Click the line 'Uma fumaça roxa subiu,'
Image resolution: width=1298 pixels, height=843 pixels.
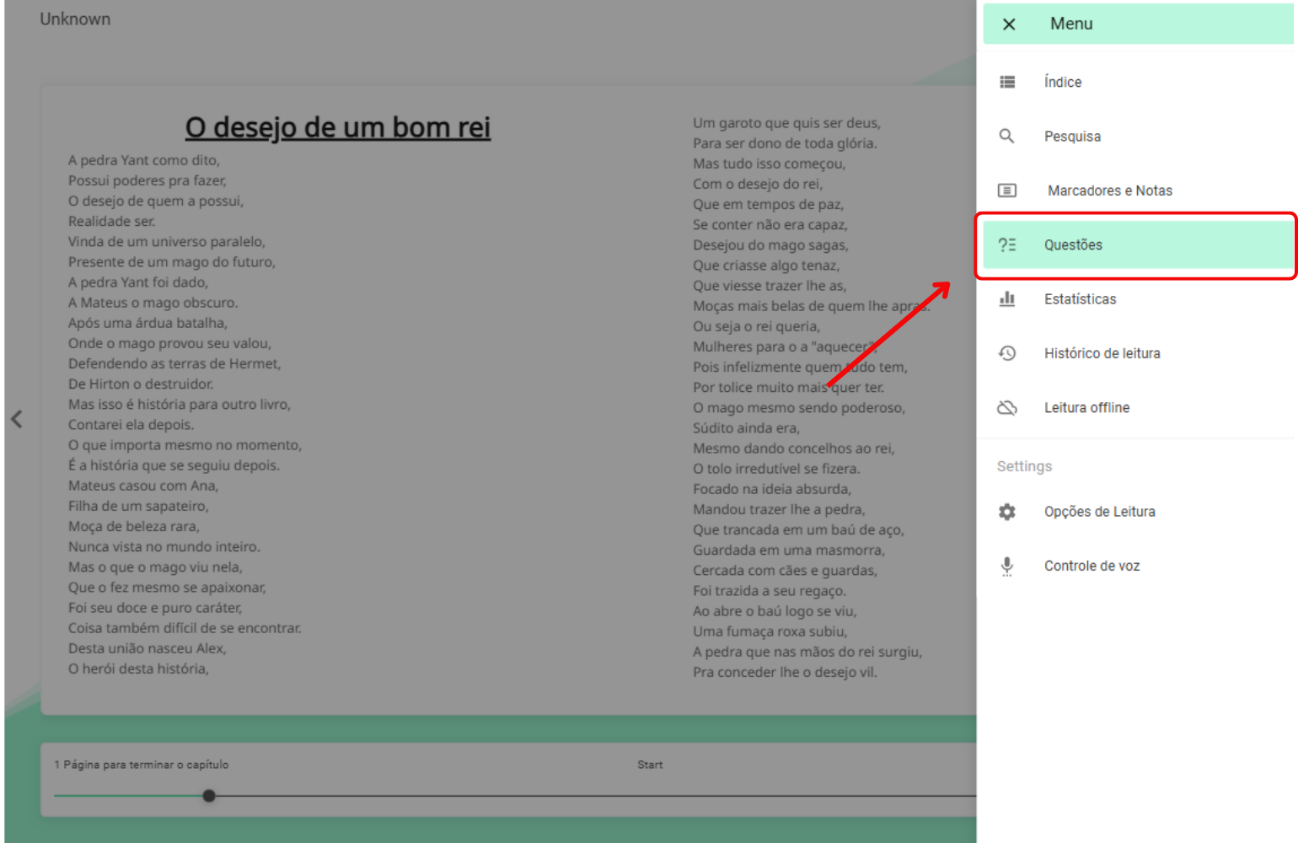770,631
